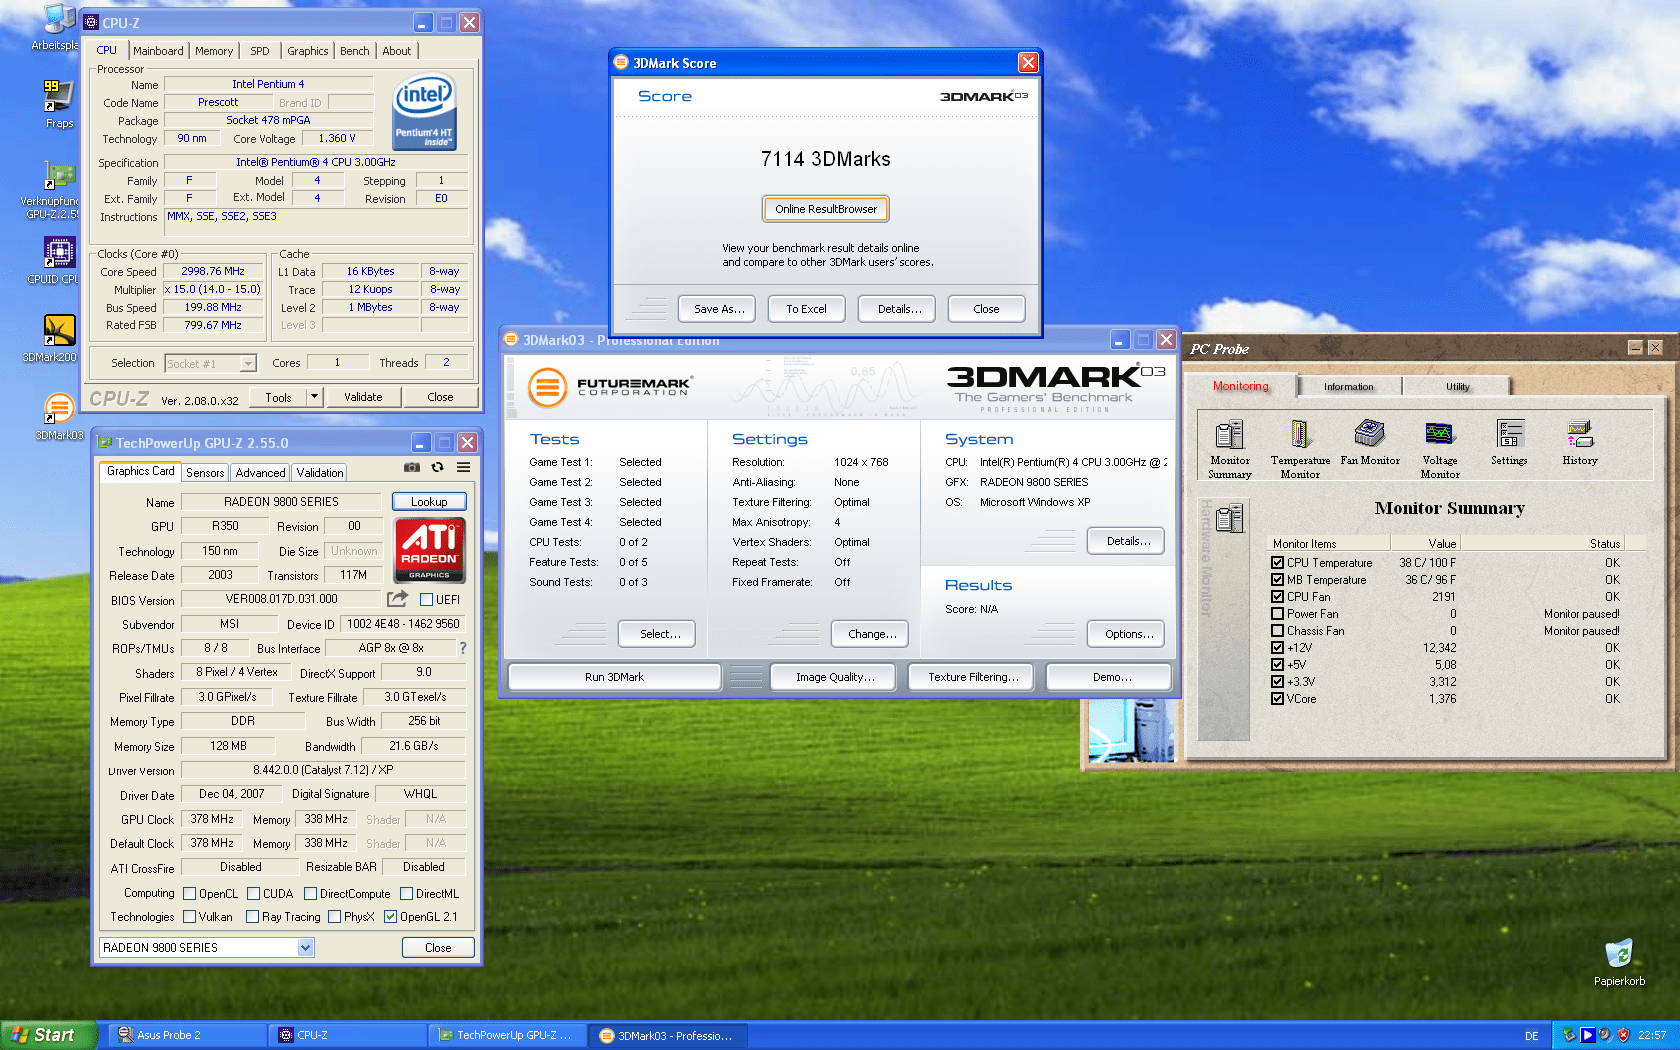The height and width of the screenshot is (1050, 1680).
Task: Click the To Excel button
Action: click(x=806, y=309)
